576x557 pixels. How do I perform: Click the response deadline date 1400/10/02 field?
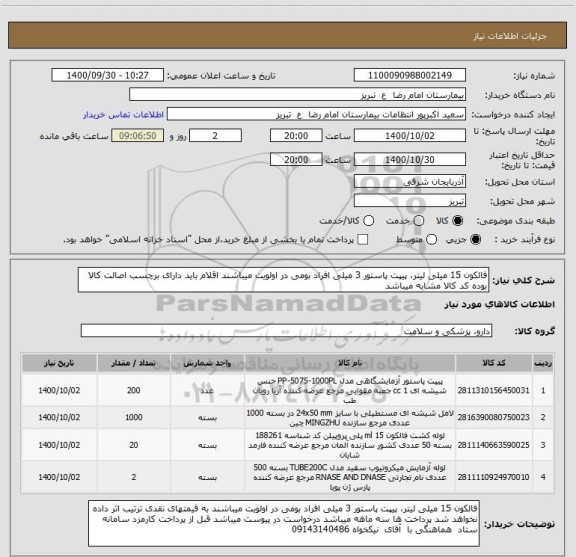point(410,136)
